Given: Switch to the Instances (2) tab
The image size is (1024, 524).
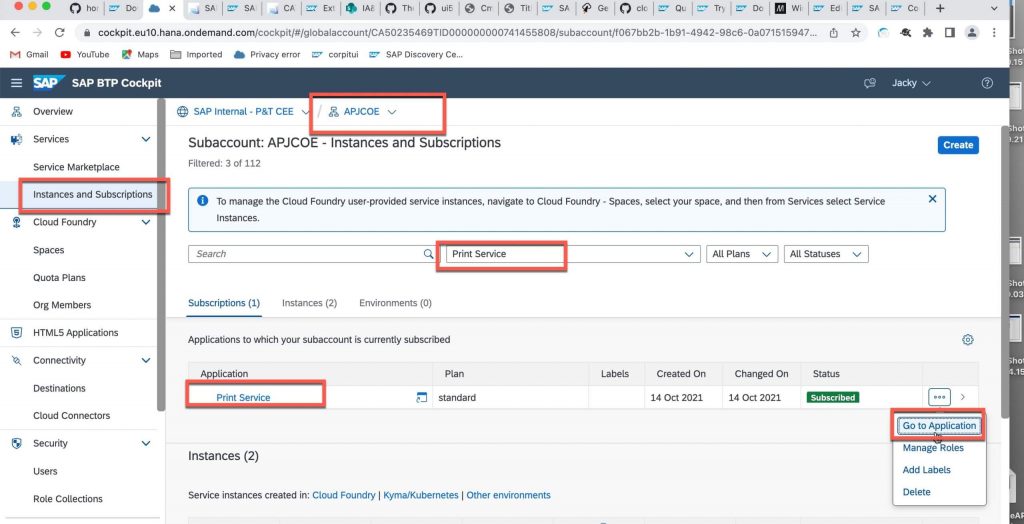Looking at the screenshot, I should tap(310, 303).
